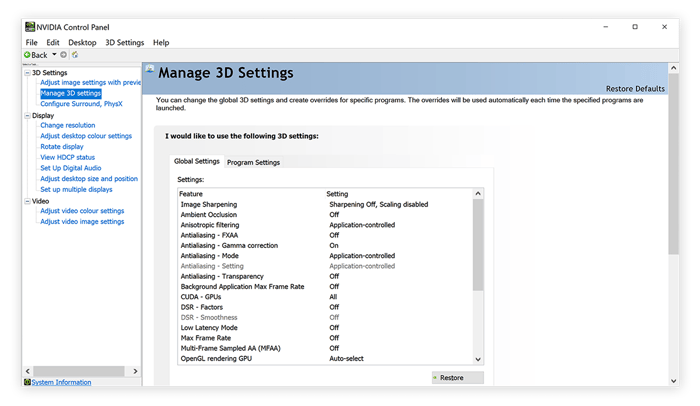Open the File menu
Viewport: 700px width, 406px height.
coord(31,42)
